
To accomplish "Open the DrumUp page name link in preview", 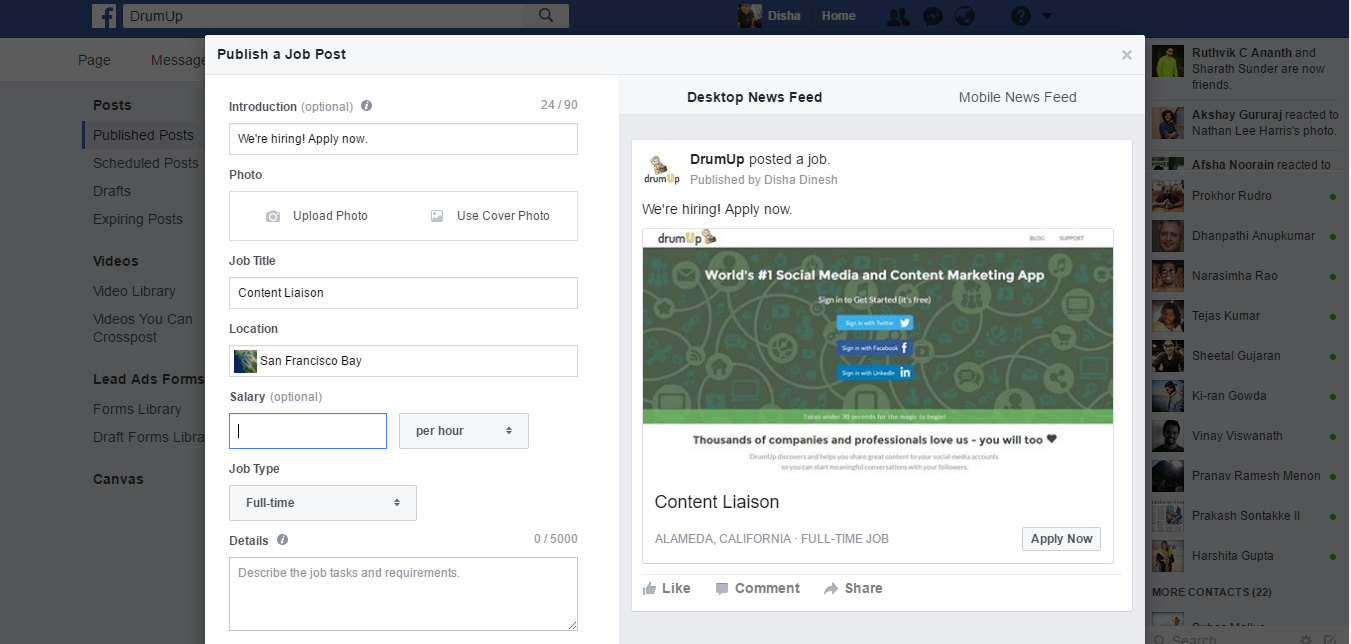I will pos(717,159).
